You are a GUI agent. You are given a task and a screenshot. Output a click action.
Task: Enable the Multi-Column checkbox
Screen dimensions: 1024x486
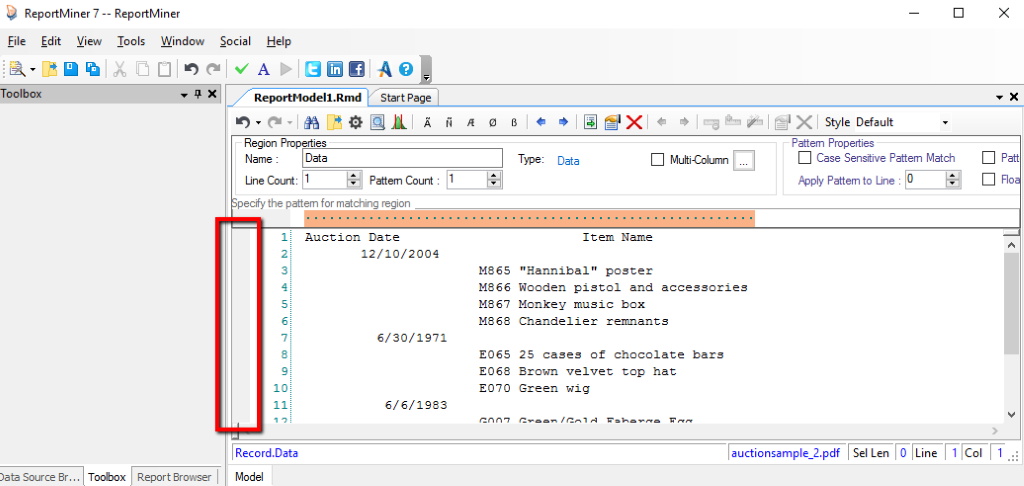[657, 160]
